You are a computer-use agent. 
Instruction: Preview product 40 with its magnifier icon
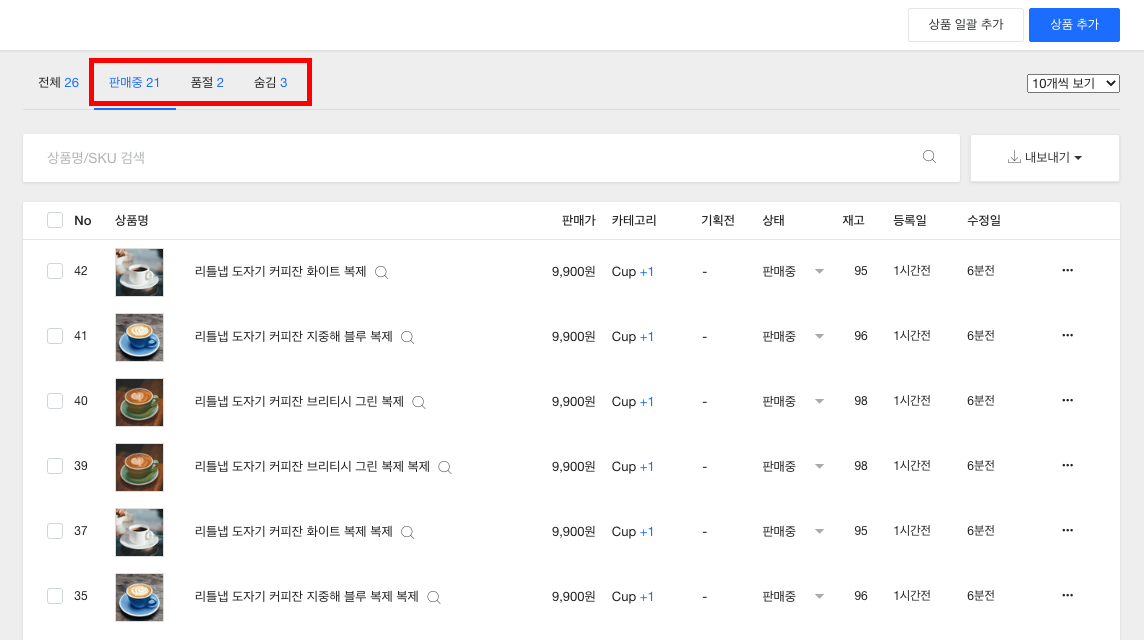pos(419,402)
